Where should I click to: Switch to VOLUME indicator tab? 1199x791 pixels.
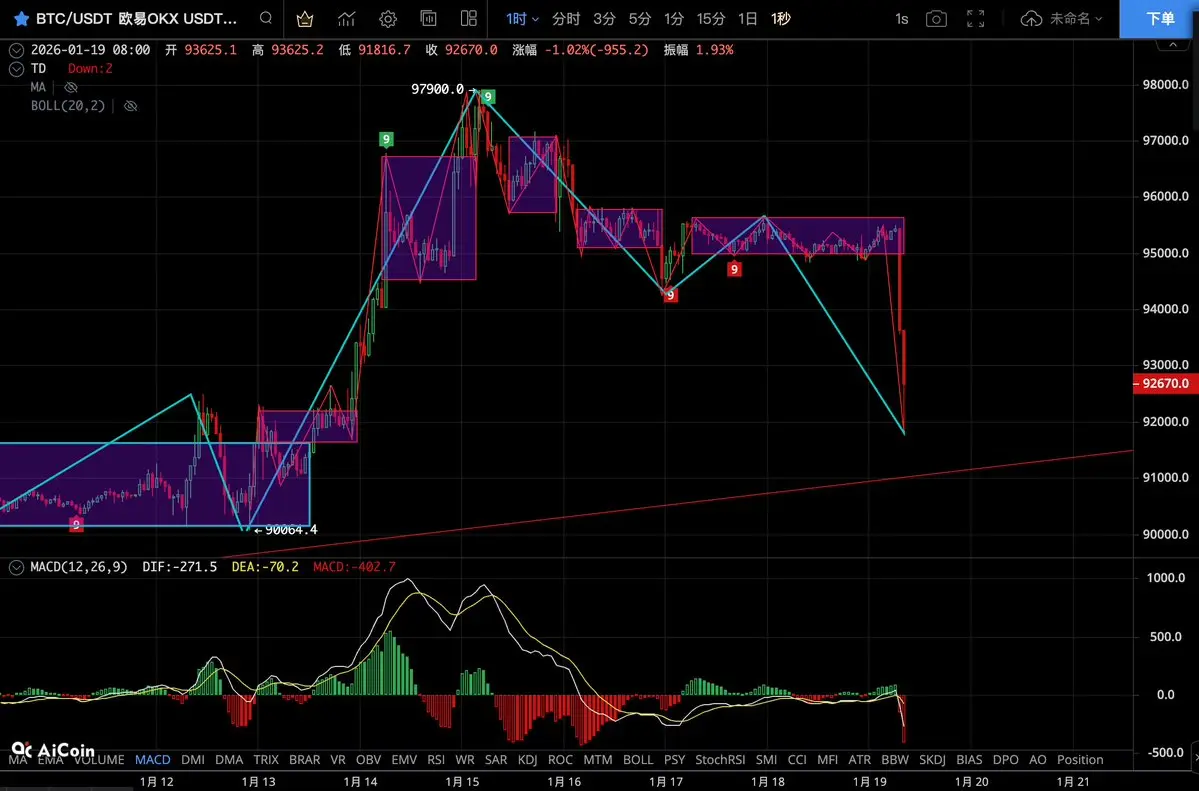(x=99, y=760)
